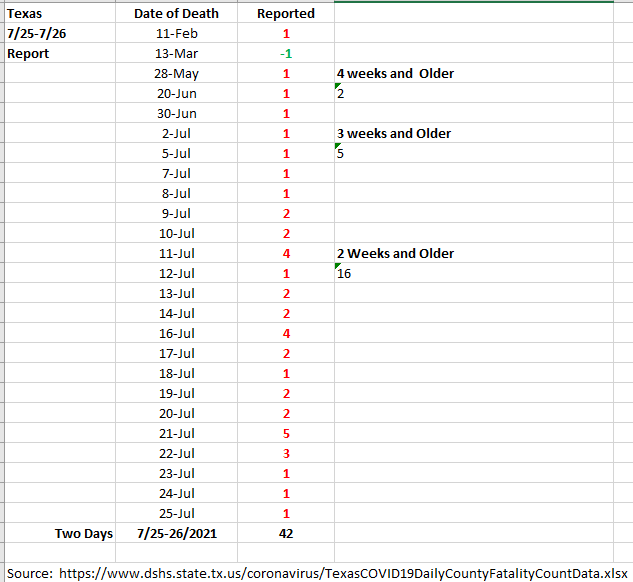Image resolution: width=633 pixels, height=582 pixels.
Task: Select the '2-Jul' date cell
Action: coord(176,133)
